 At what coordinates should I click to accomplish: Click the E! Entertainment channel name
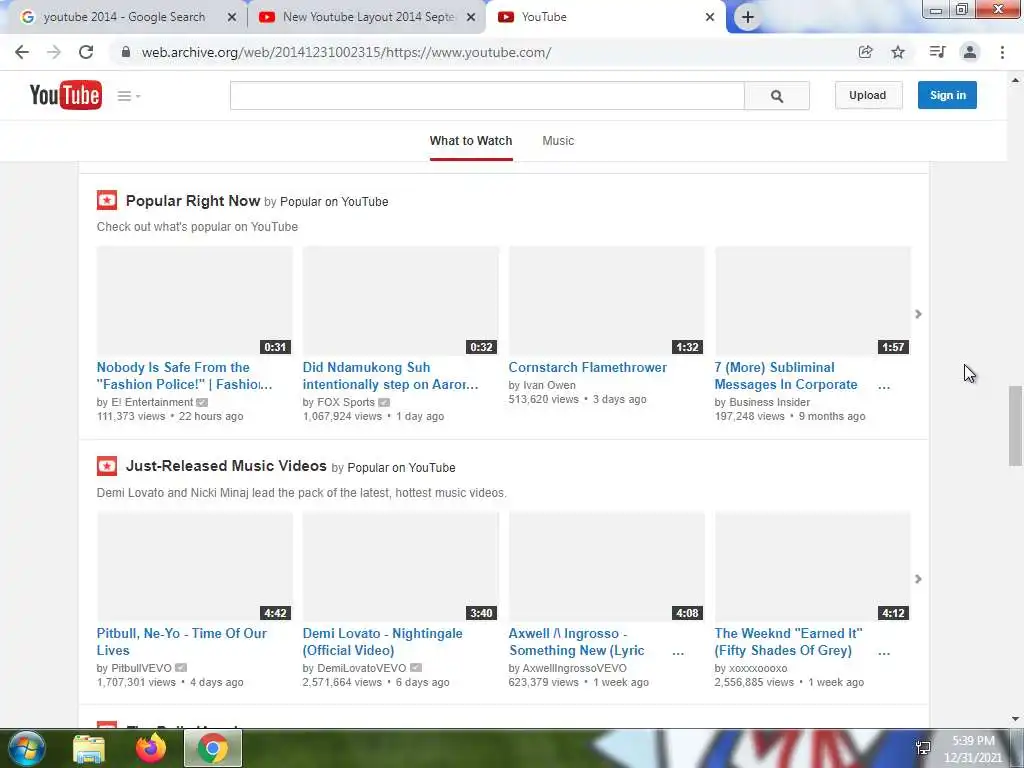point(152,402)
